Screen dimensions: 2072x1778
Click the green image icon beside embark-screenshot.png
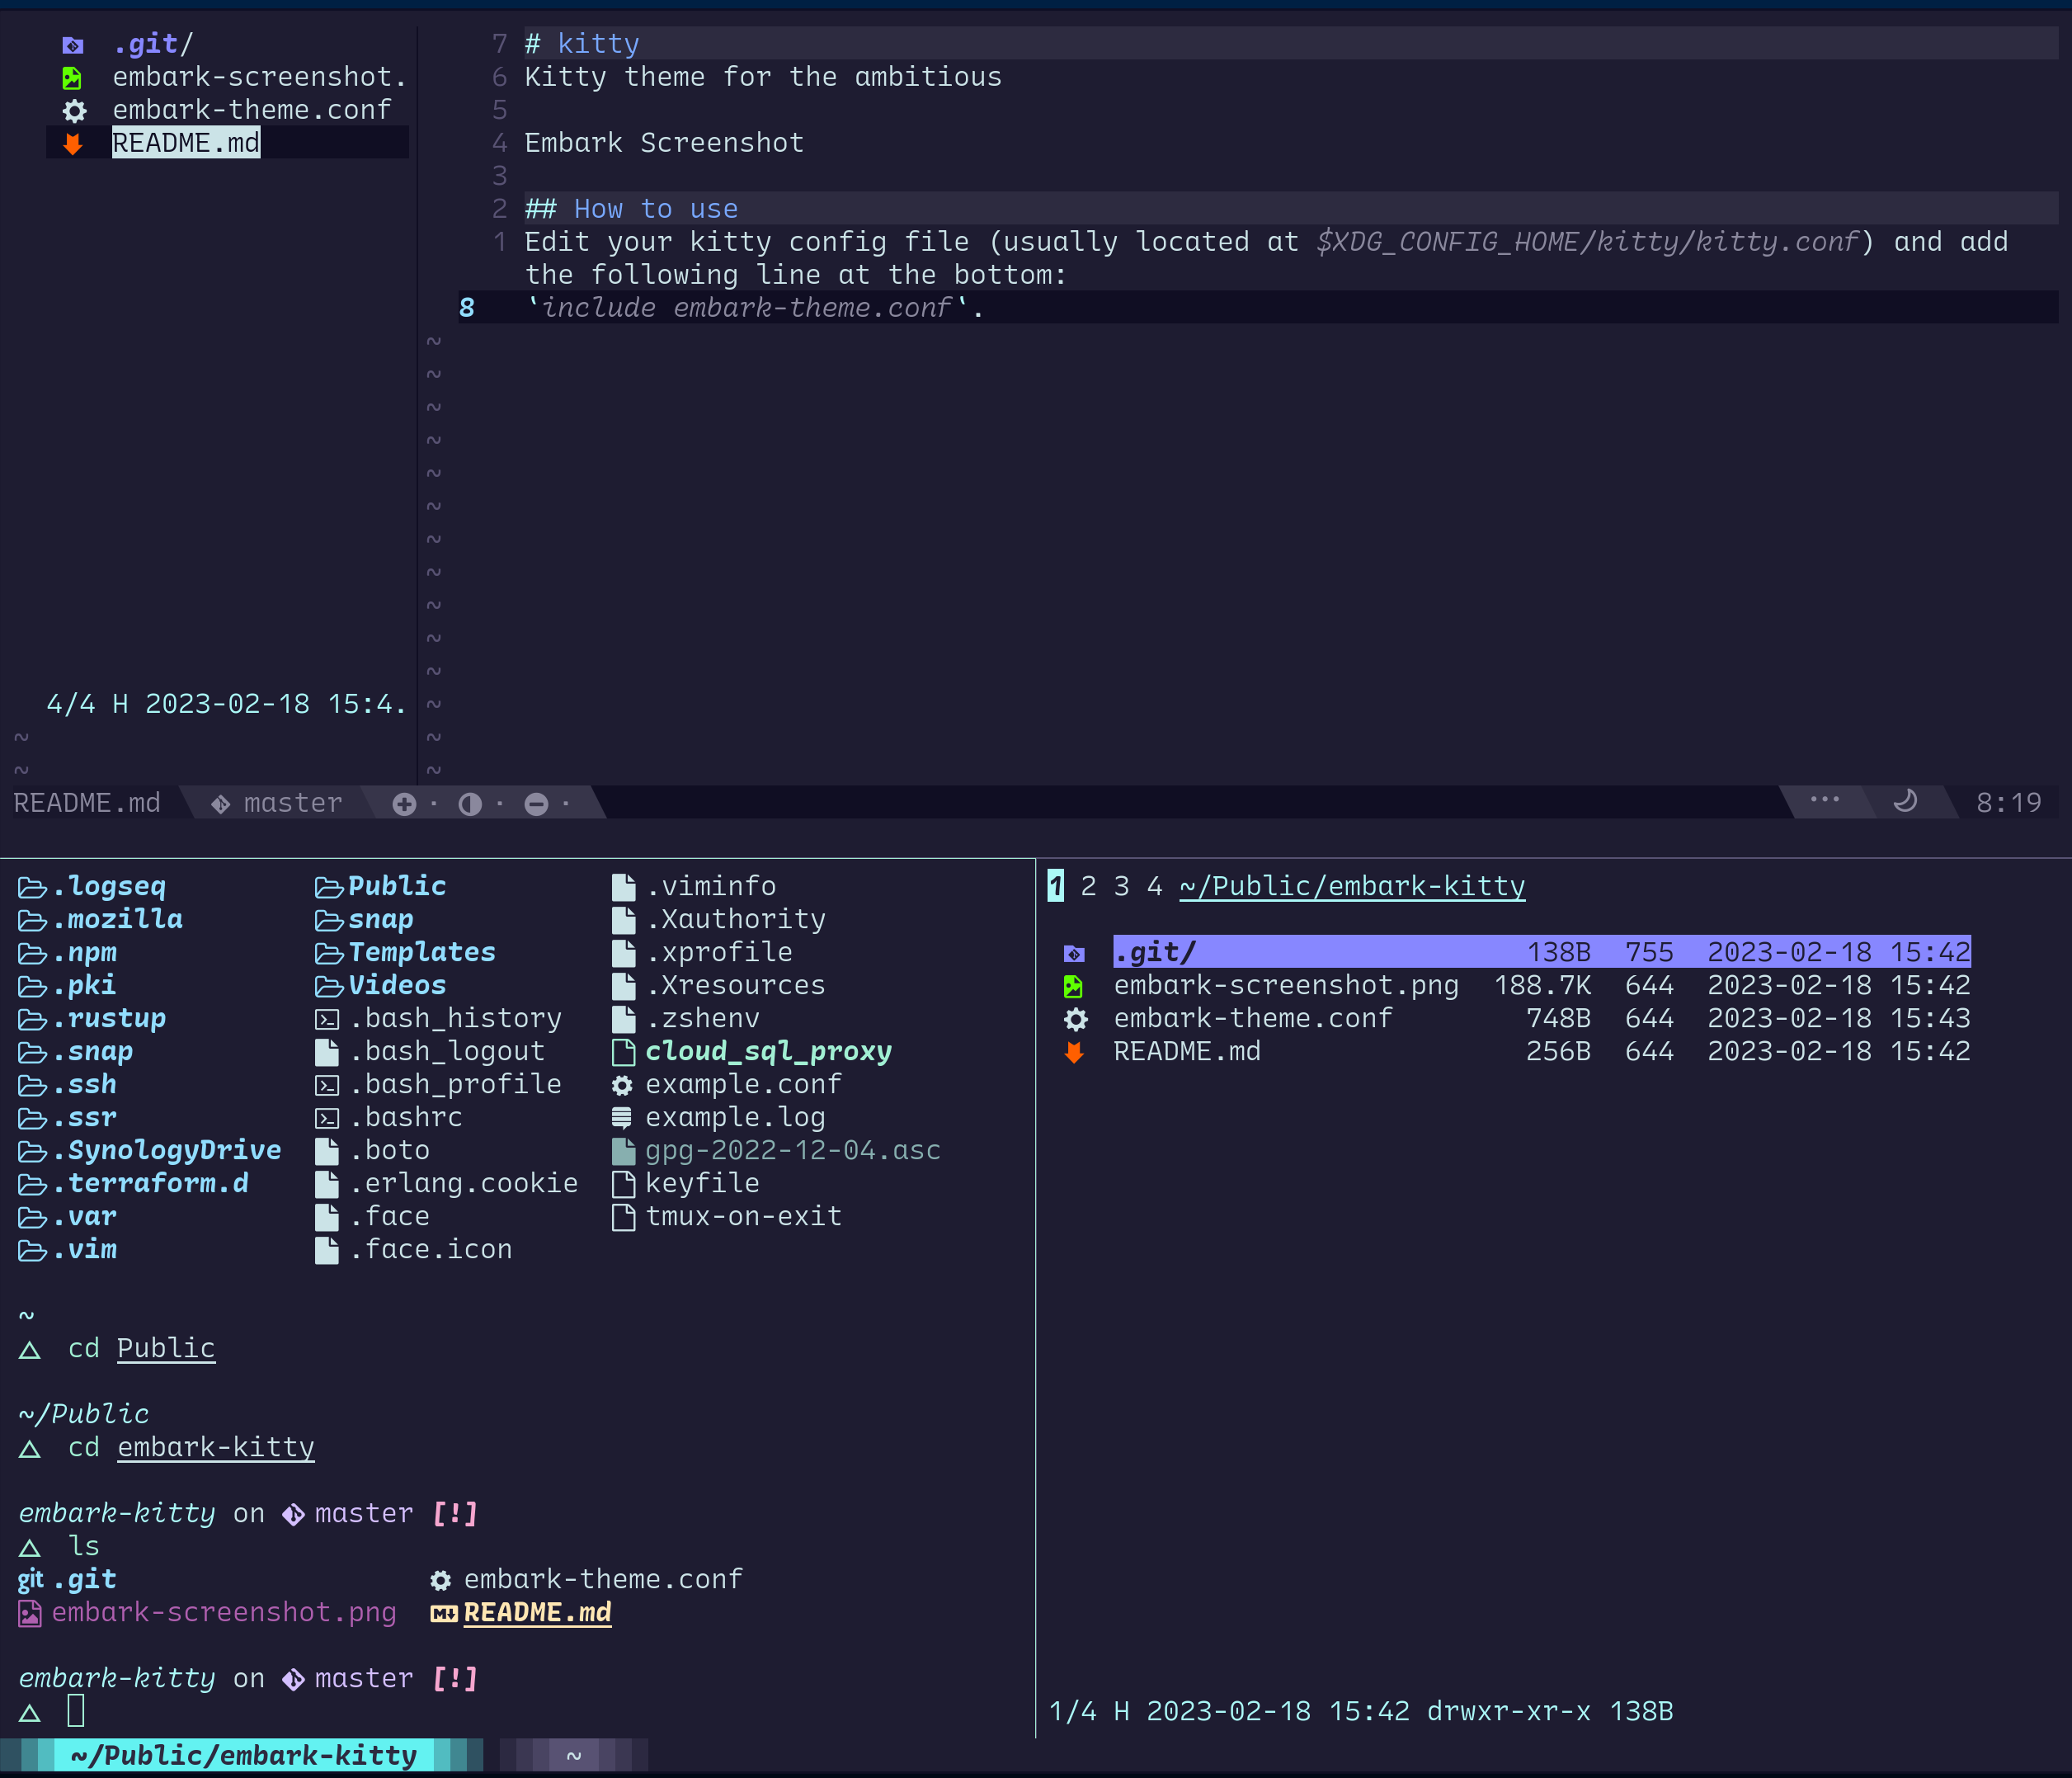[1073, 987]
